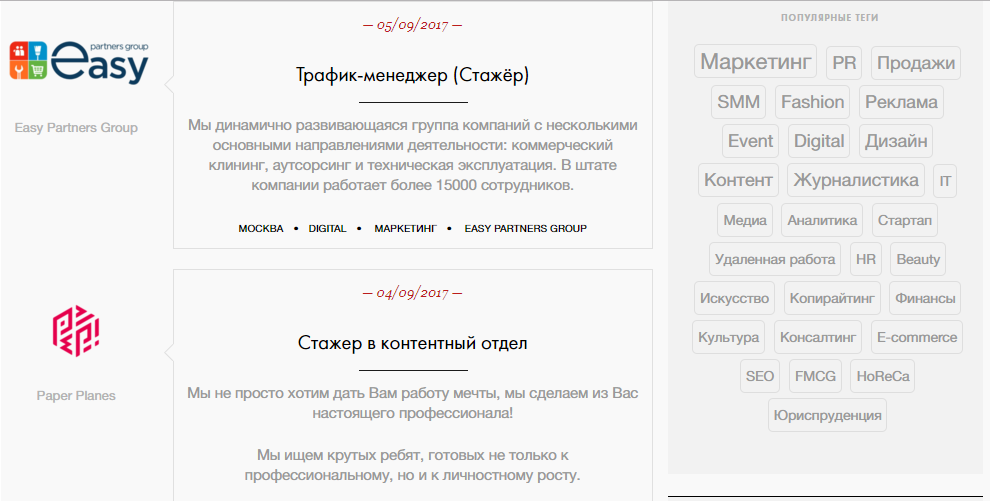Open the Easy Partners Group company name link
Viewport: 990px width, 501px height.
[76, 127]
